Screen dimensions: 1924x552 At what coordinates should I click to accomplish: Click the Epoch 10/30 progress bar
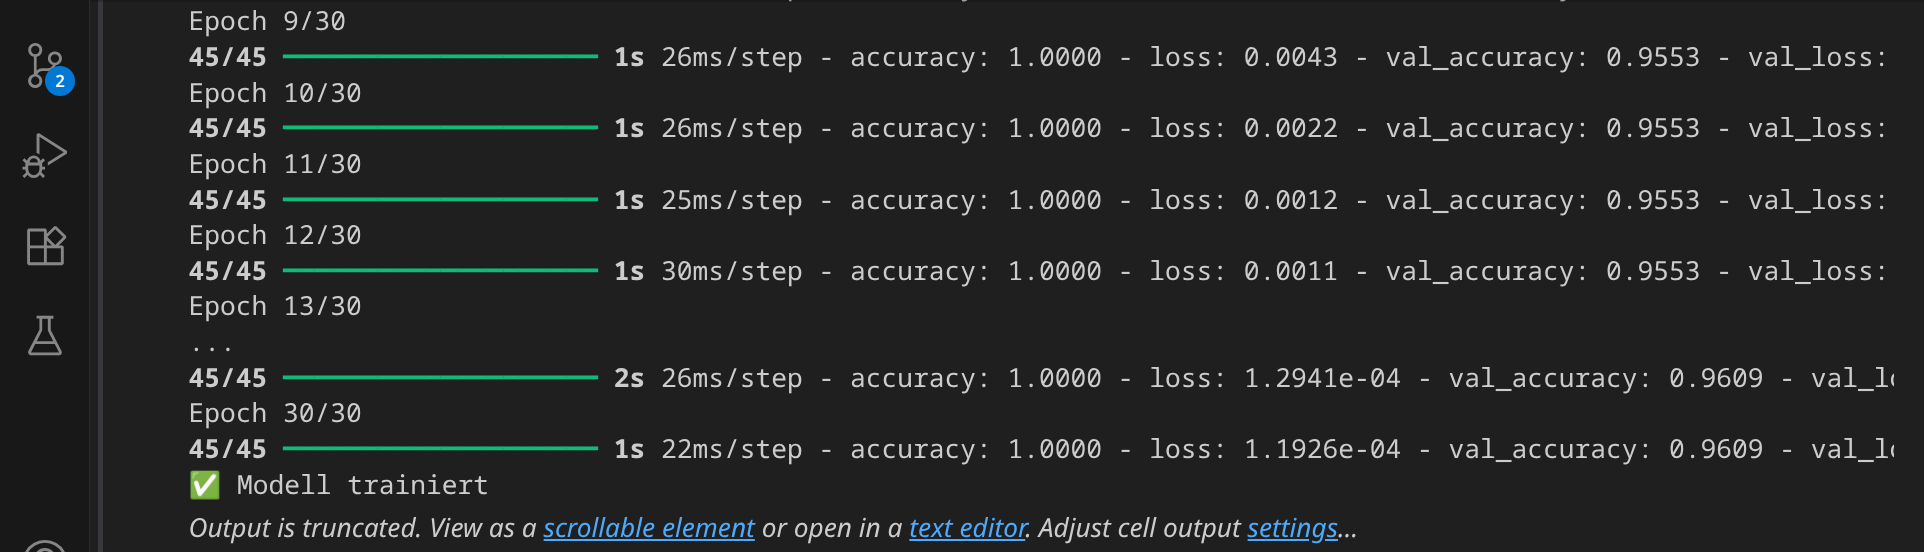440,128
